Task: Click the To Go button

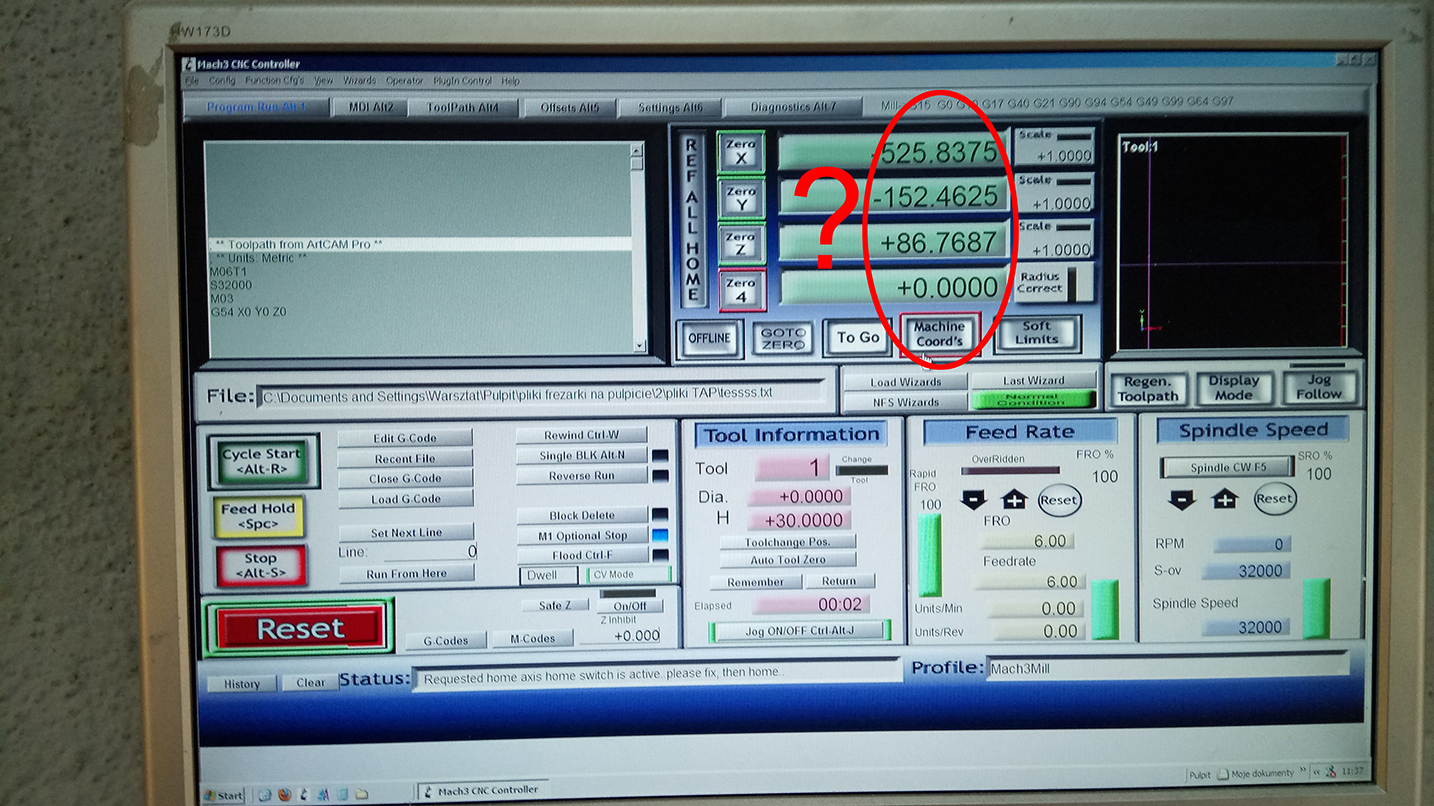Action: coord(857,338)
